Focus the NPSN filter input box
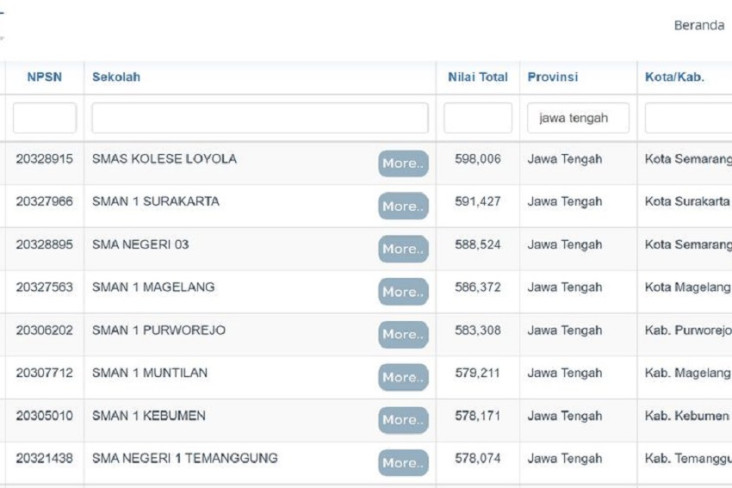 coord(45,118)
